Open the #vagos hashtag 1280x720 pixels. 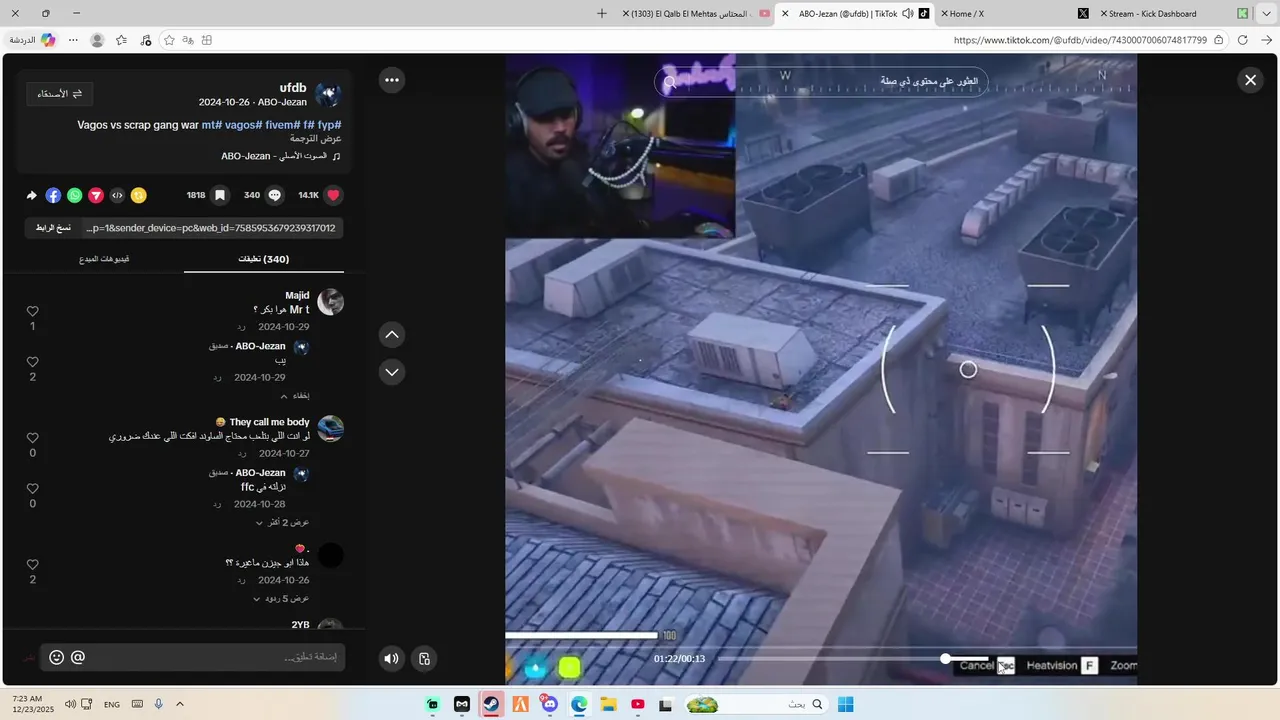click(x=243, y=125)
